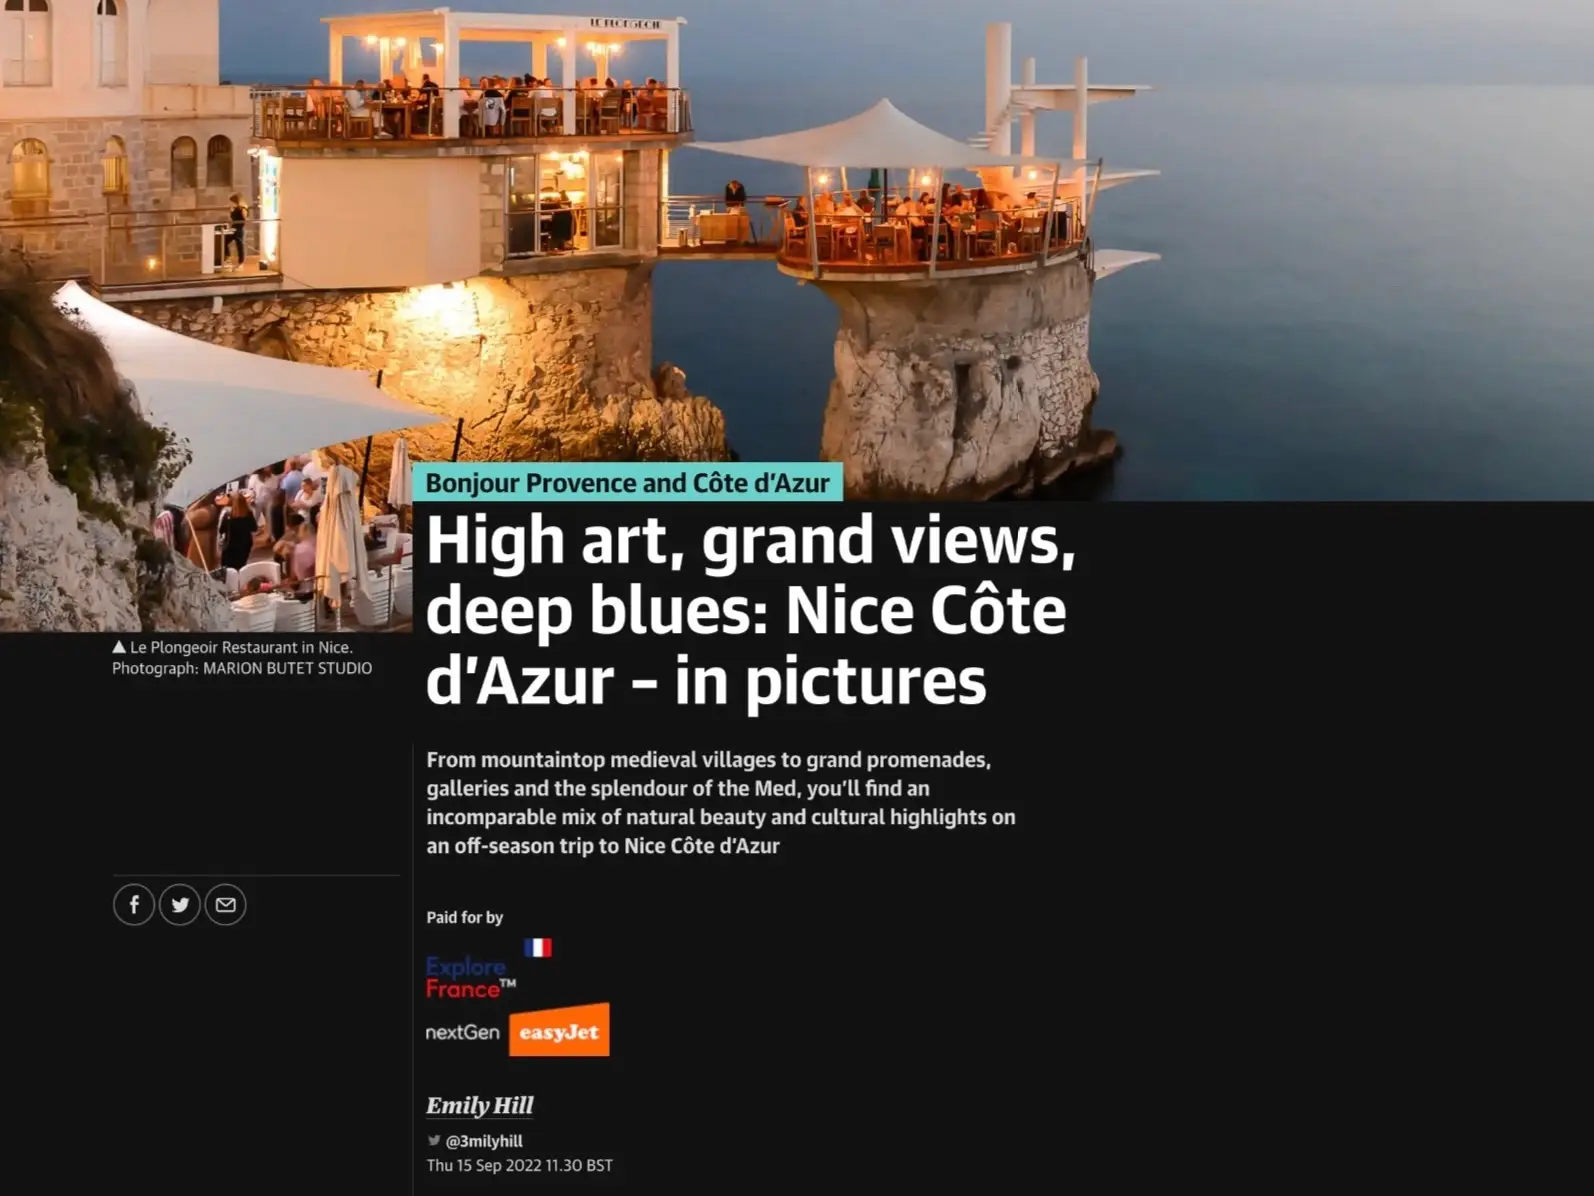Click the publication date Thu 15 Sep 2022

click(x=520, y=1165)
